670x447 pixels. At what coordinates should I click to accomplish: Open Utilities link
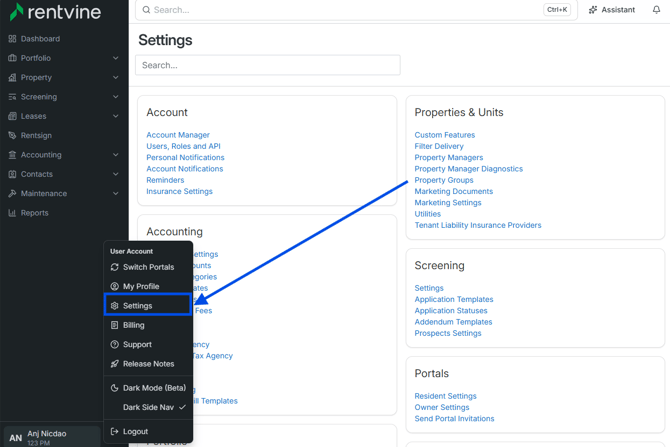coord(428,214)
